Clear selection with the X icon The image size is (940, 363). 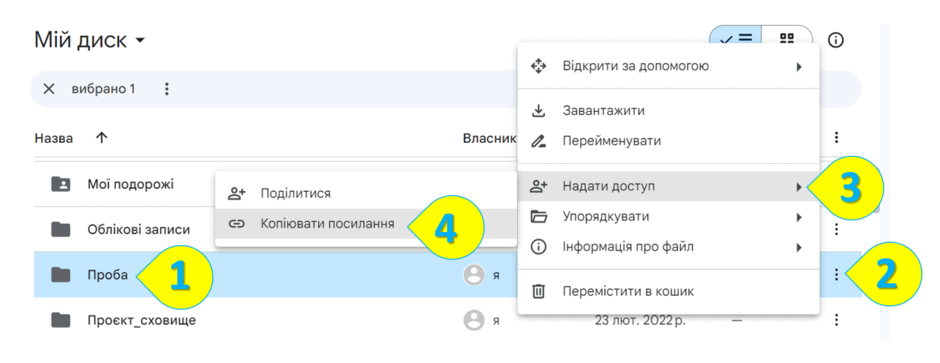(49, 89)
